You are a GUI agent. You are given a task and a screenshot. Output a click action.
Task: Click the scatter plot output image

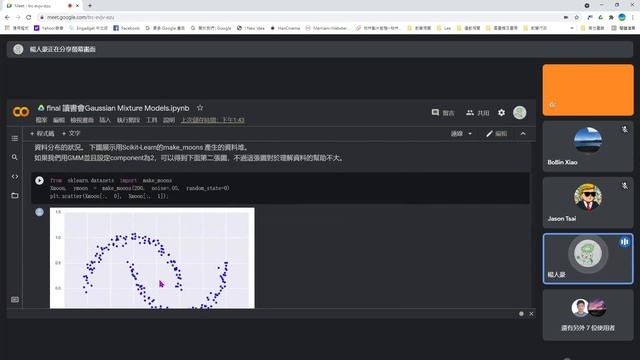click(x=152, y=258)
